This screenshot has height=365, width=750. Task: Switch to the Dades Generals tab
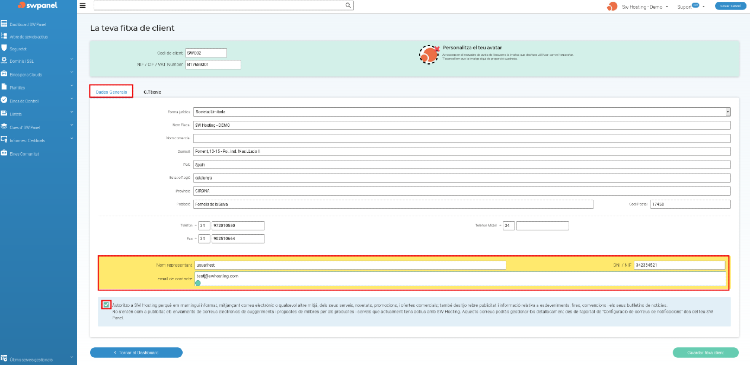point(111,91)
